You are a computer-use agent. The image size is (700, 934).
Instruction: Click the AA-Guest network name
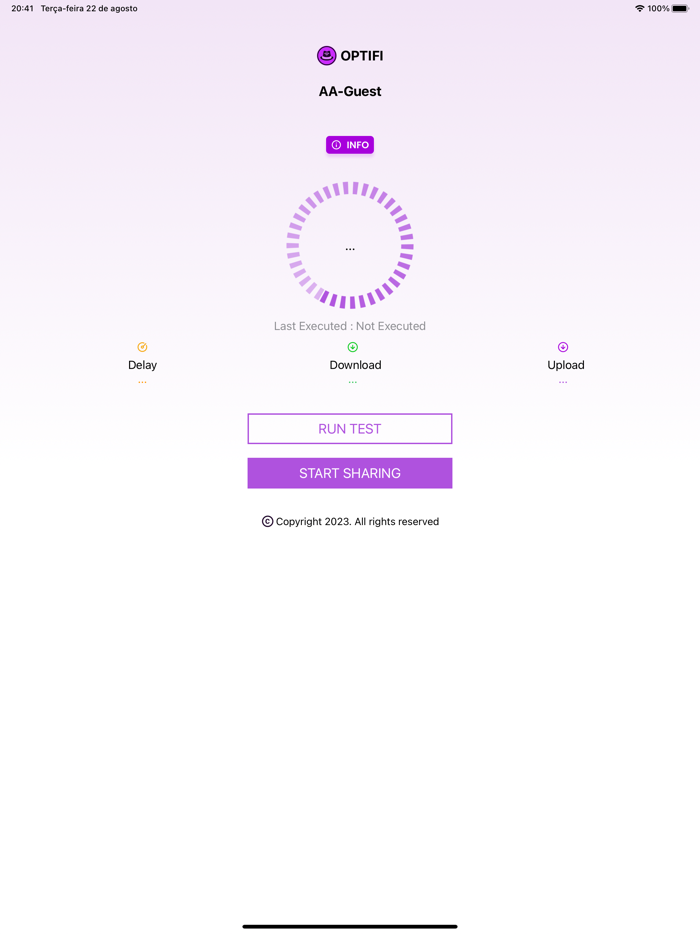[350, 91]
